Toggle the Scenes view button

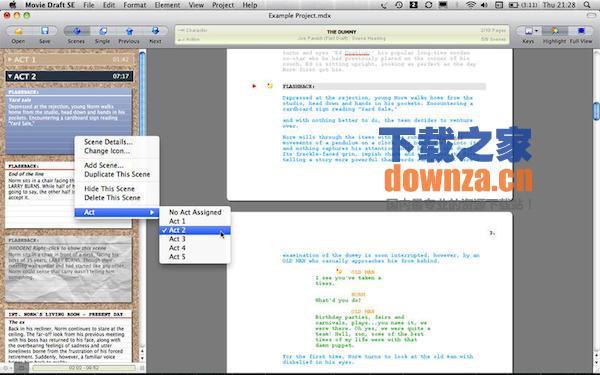click(x=77, y=31)
